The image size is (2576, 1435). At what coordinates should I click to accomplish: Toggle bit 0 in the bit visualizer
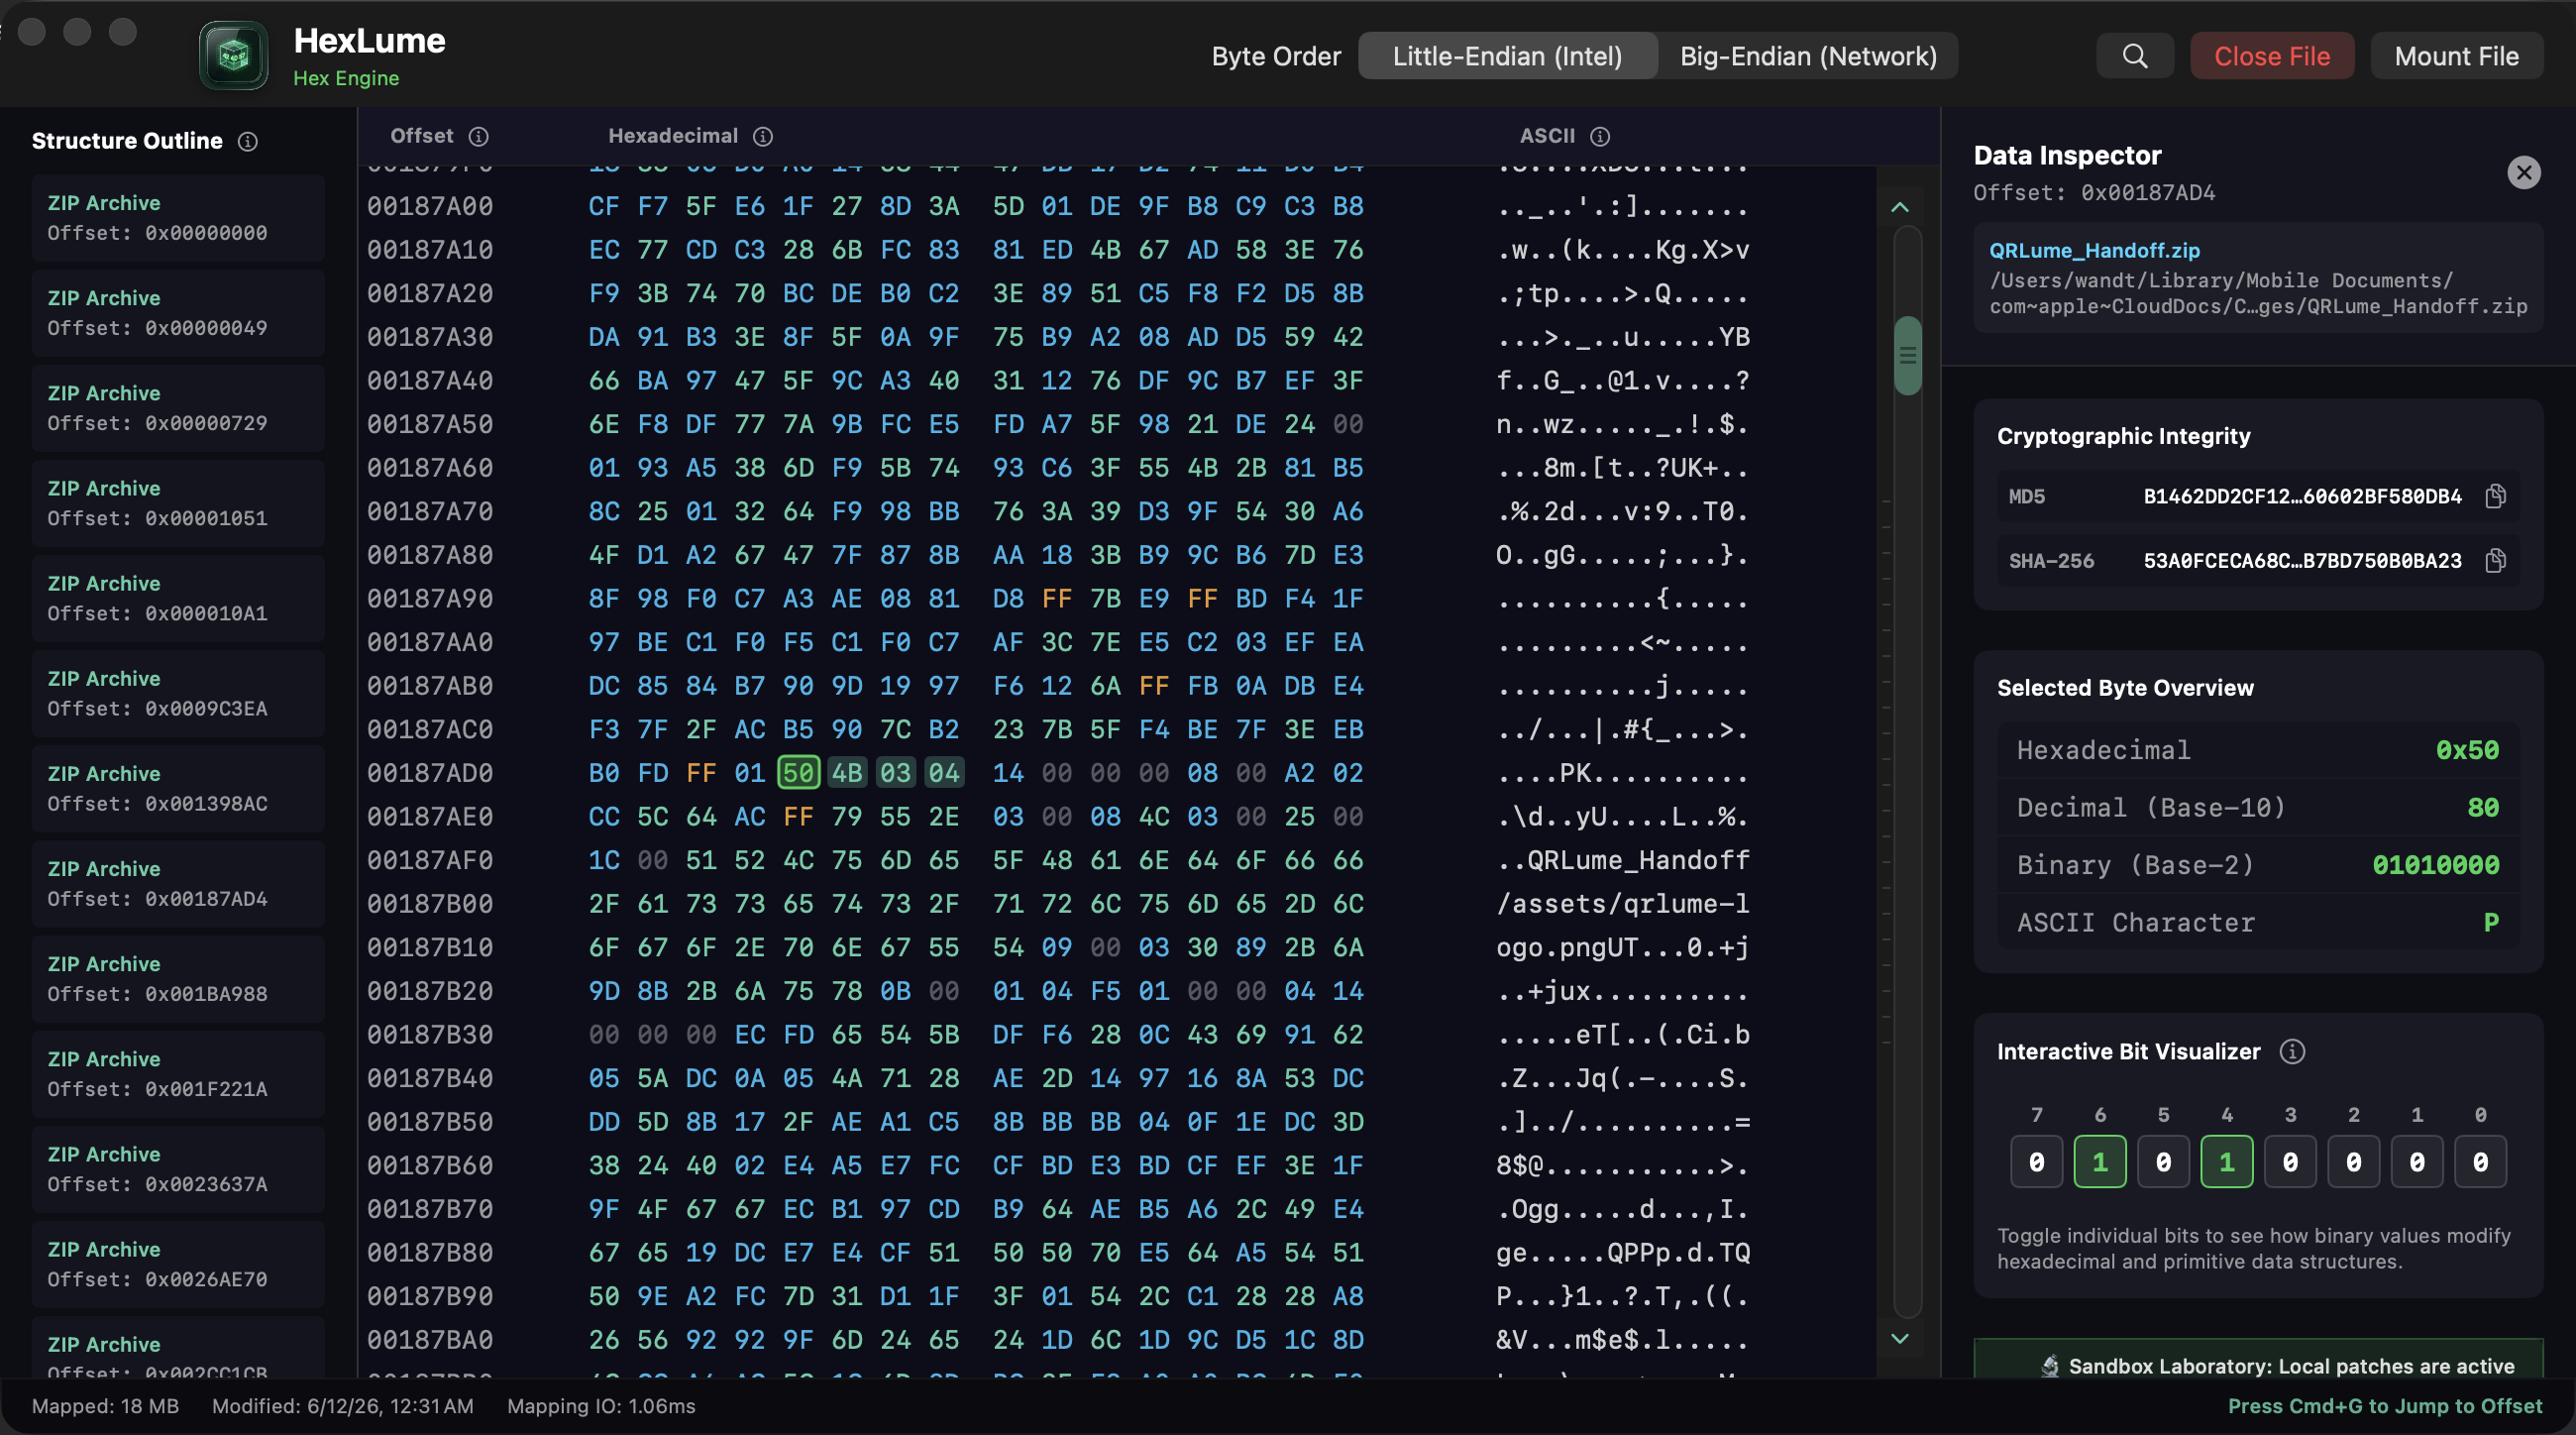click(2480, 1162)
